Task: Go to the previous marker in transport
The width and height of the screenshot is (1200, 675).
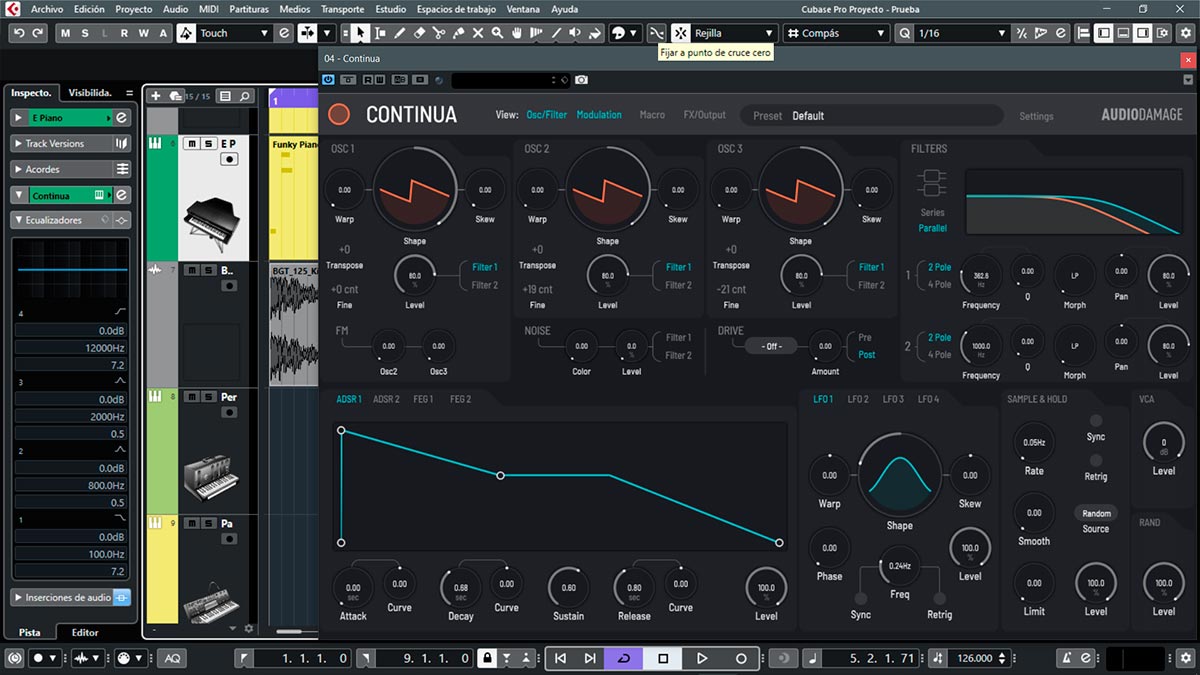Action: click(x=560, y=658)
